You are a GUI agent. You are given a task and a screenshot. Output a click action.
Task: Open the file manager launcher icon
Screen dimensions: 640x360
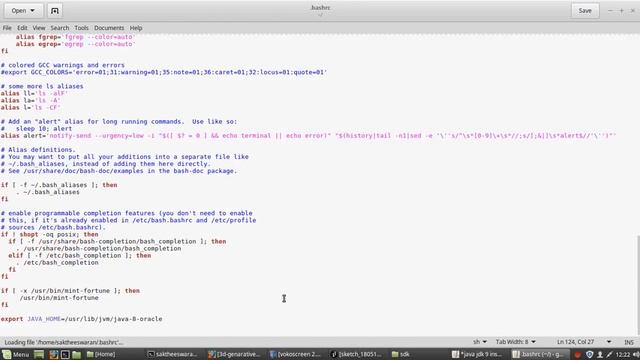(76, 354)
